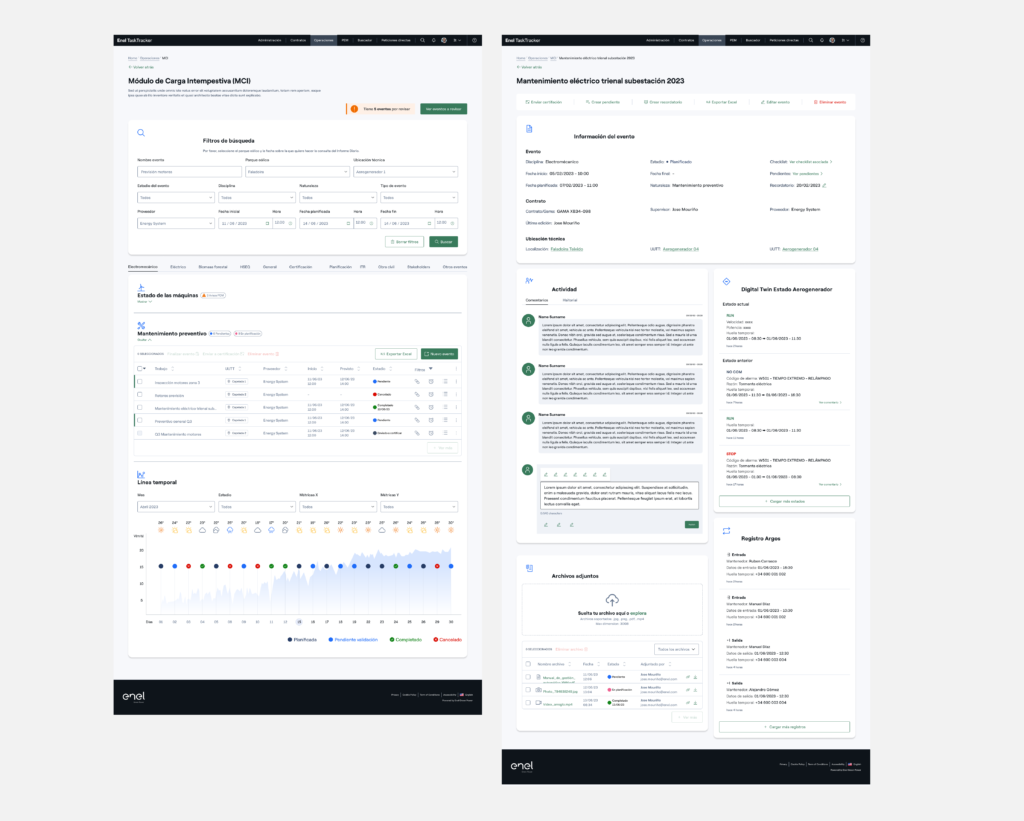Expand the Estado del evento dropdown
The width and height of the screenshot is (1024, 821).
tap(172, 197)
